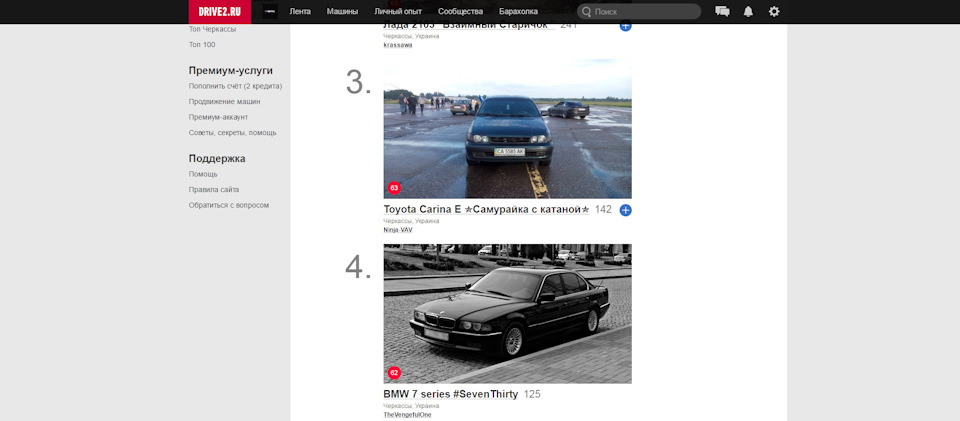Open the Барахолка menu item
Viewport: 960px width, 421px height.
518,12
